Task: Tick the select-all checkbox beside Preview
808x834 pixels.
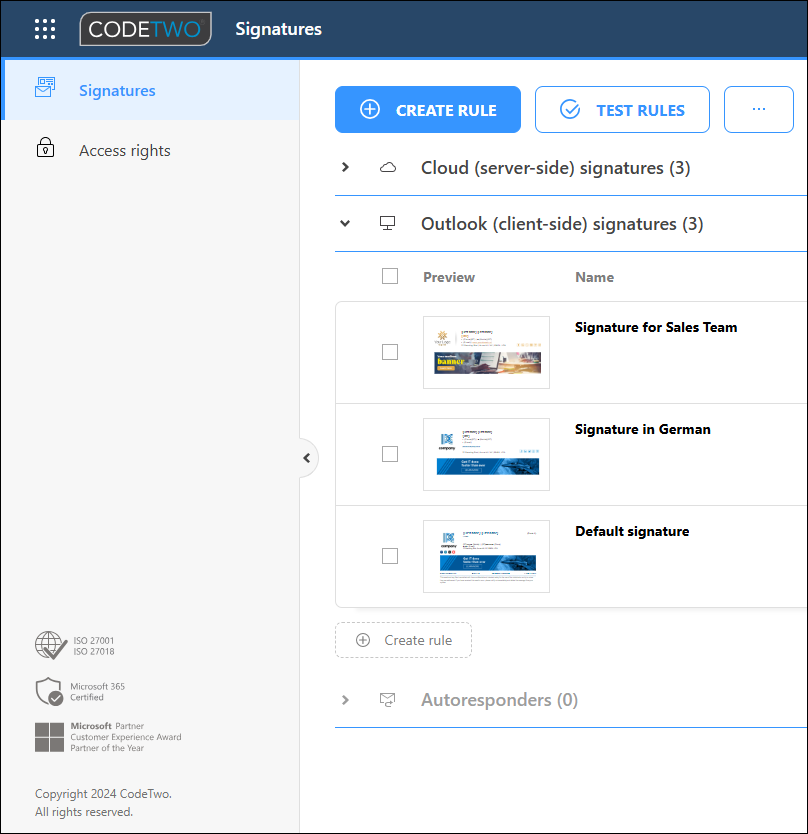Action: [390, 276]
